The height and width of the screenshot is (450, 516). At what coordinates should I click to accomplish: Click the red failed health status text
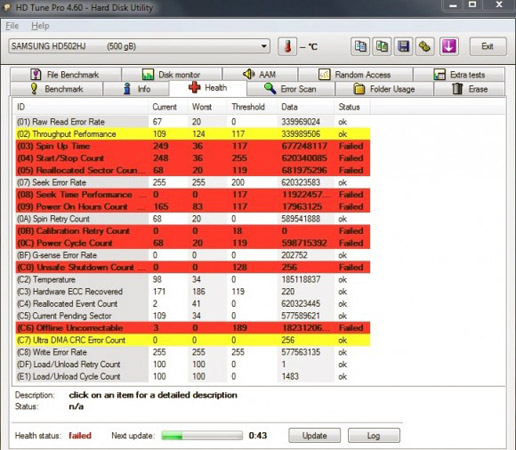[80, 436]
